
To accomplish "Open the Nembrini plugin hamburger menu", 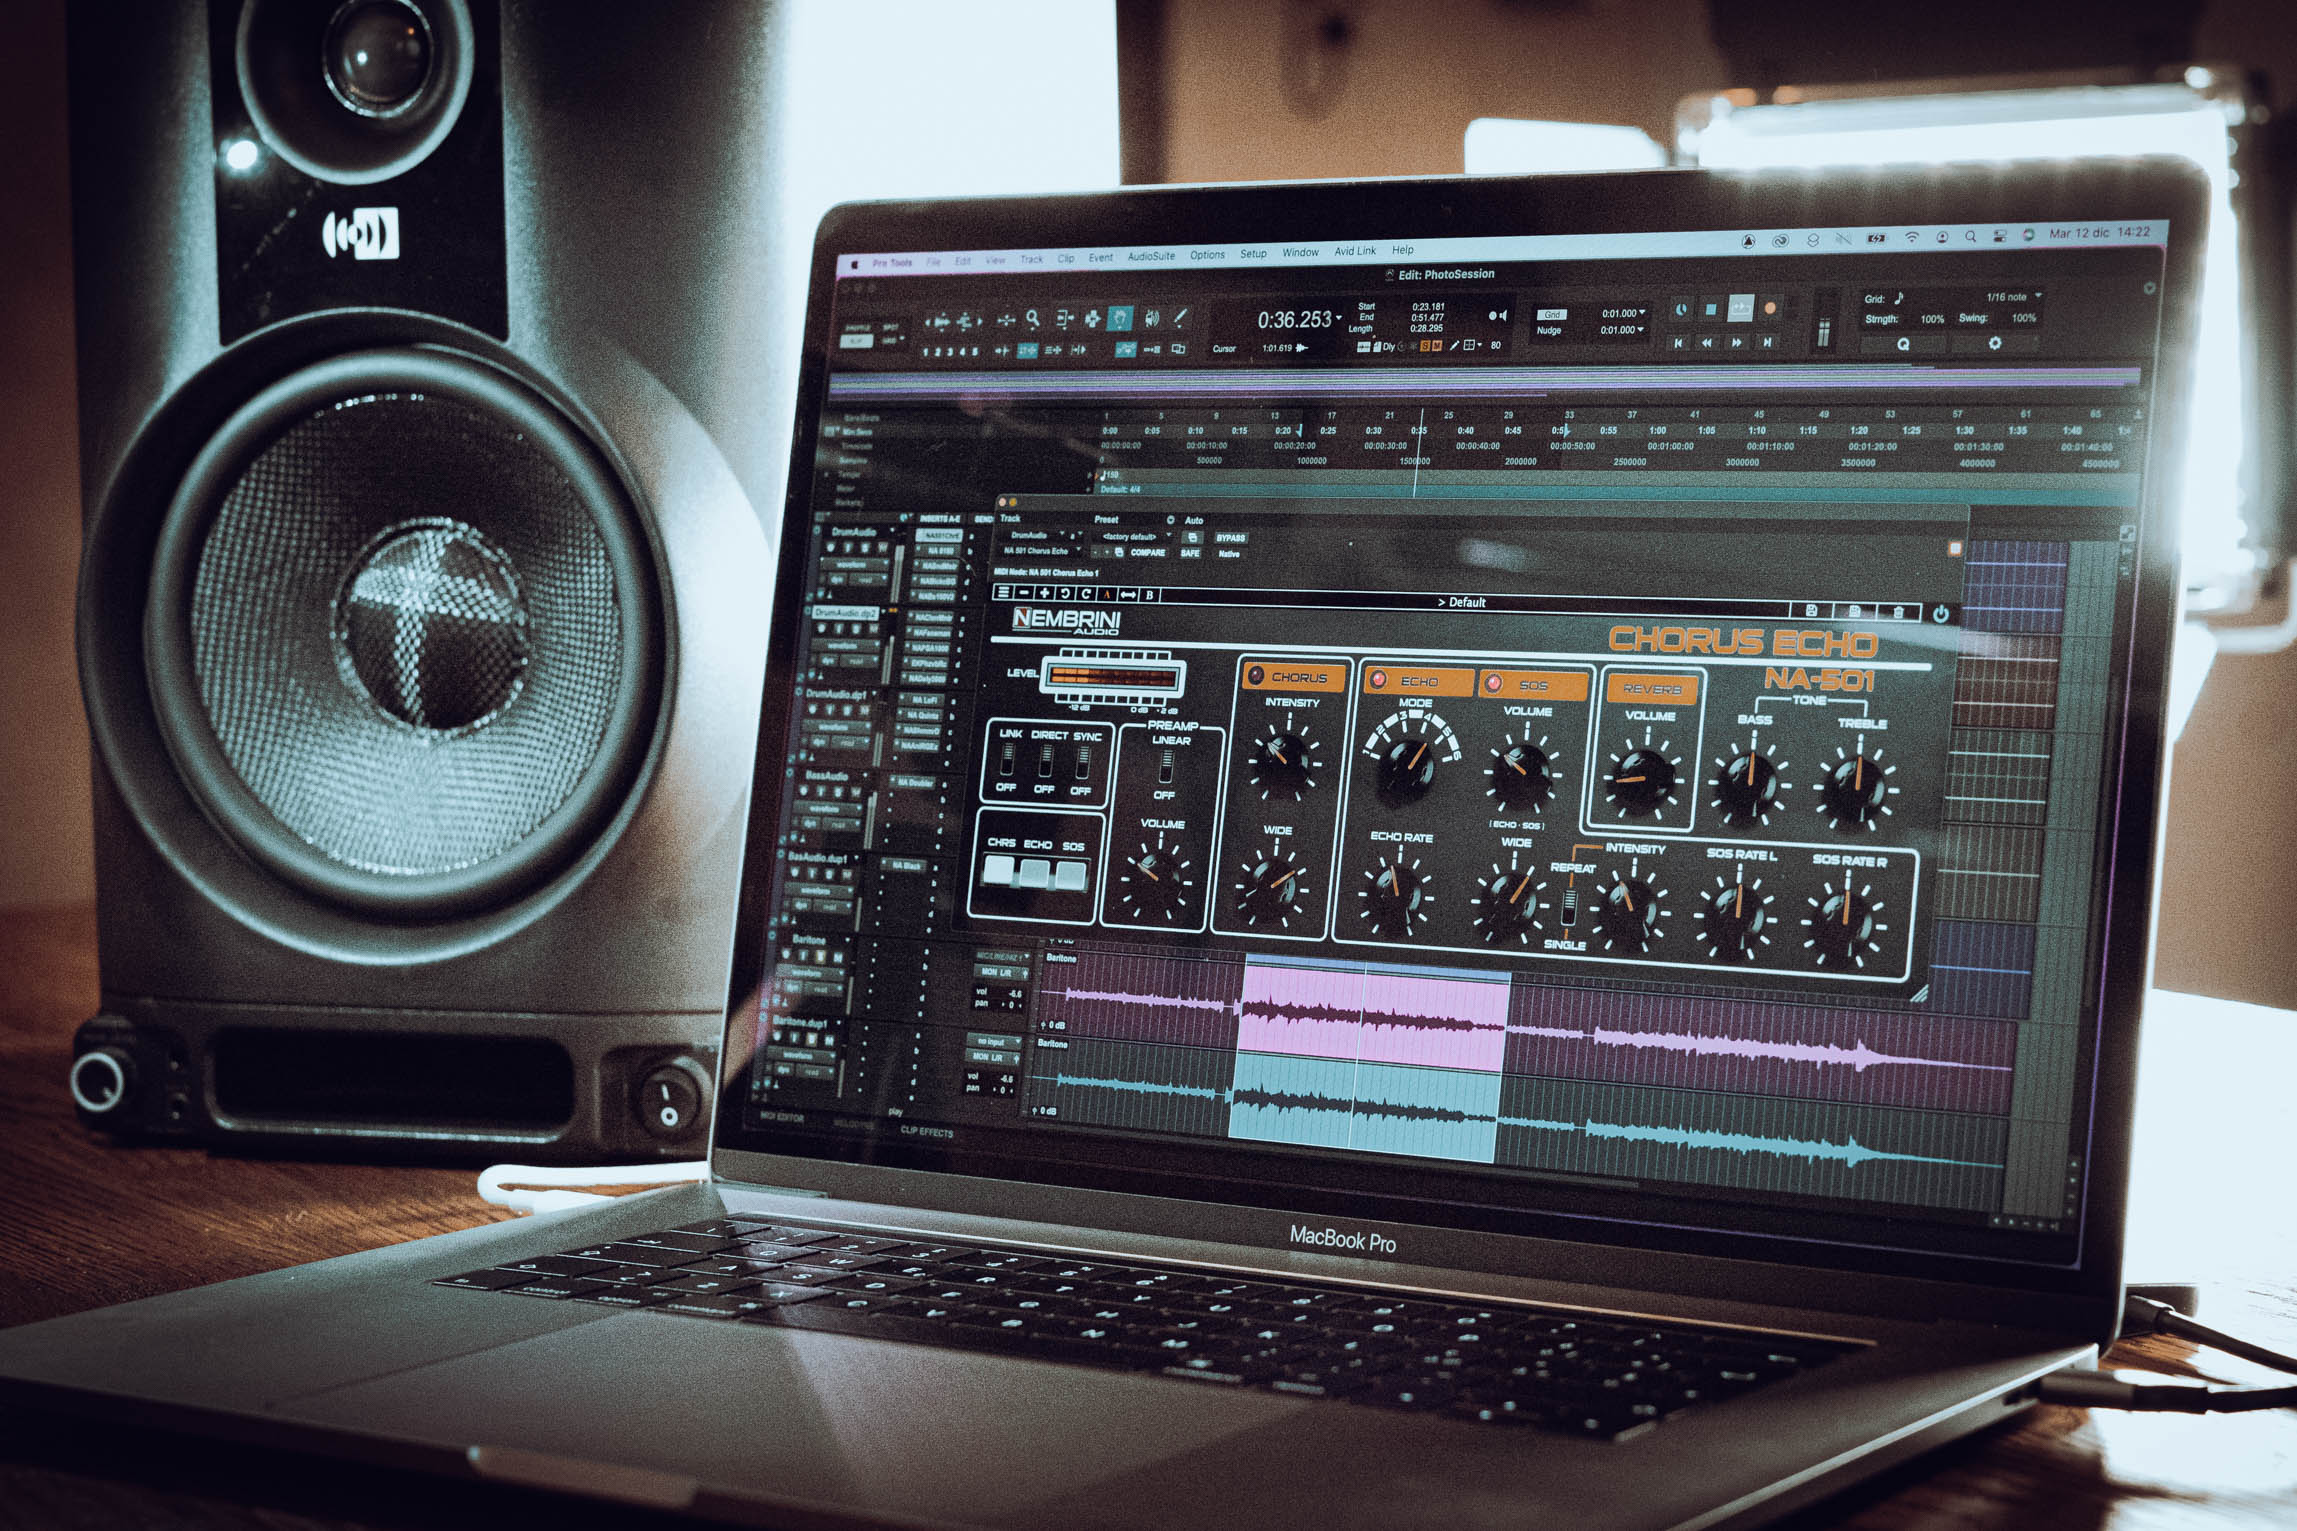I will tap(1004, 593).
